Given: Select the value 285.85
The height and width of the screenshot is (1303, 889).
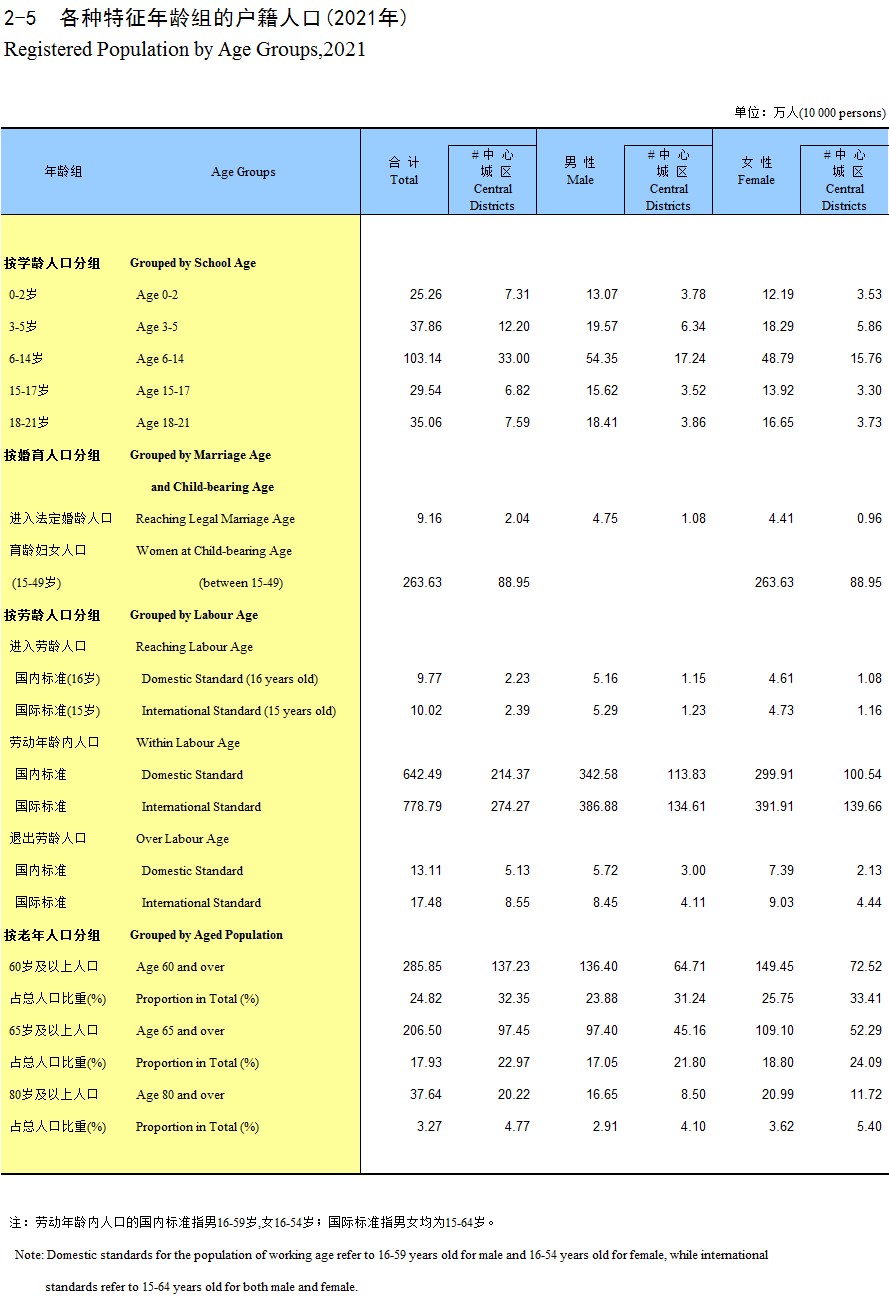Looking at the screenshot, I should [422, 967].
